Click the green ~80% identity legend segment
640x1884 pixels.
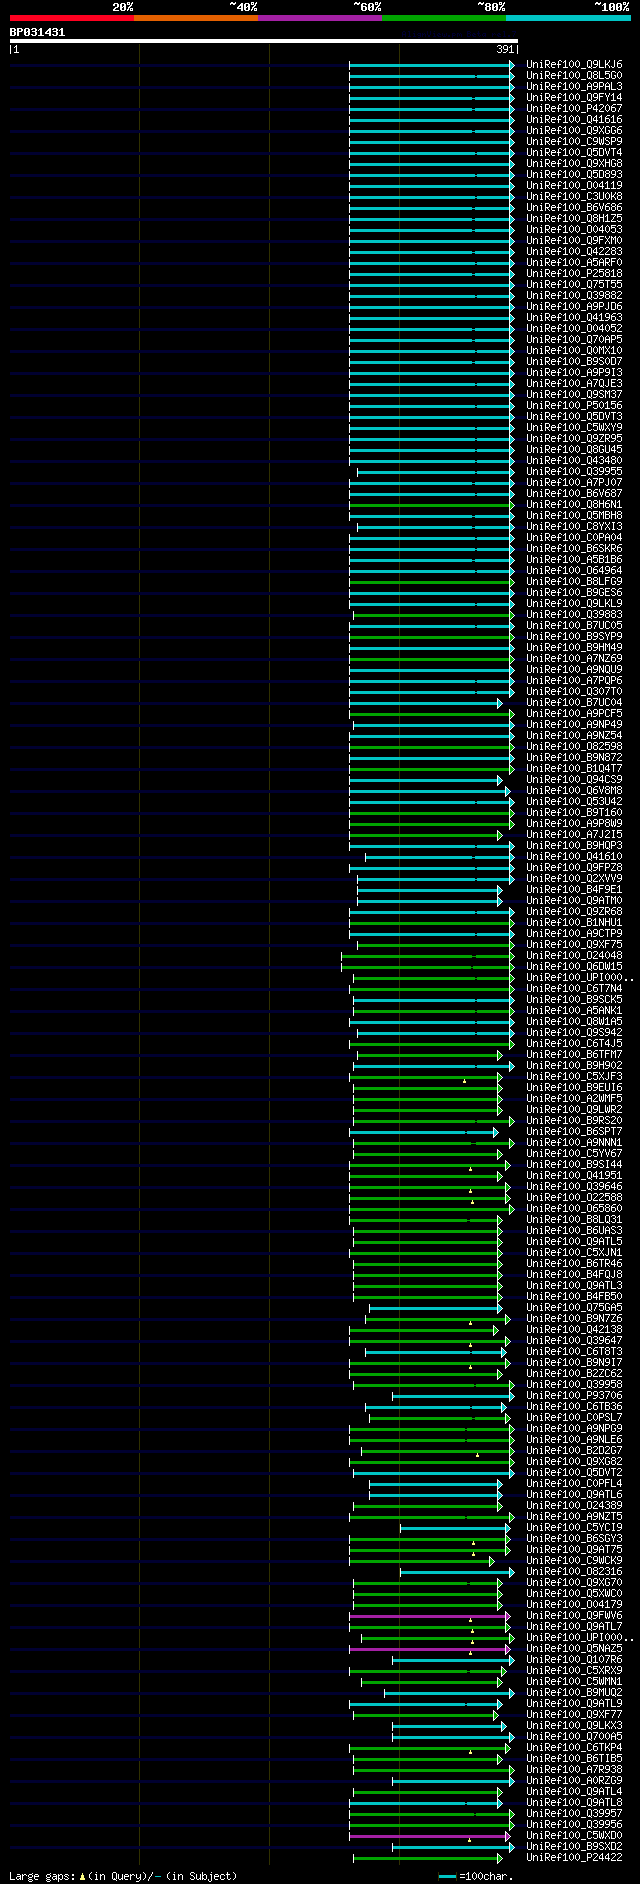point(444,18)
